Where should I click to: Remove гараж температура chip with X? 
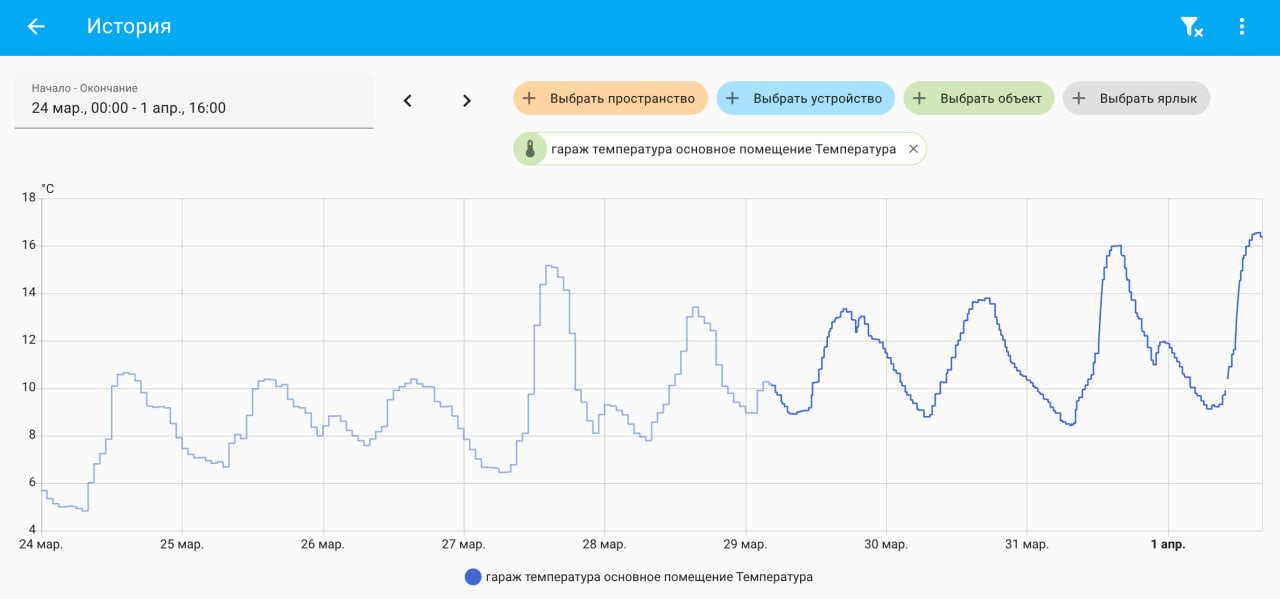(x=913, y=149)
